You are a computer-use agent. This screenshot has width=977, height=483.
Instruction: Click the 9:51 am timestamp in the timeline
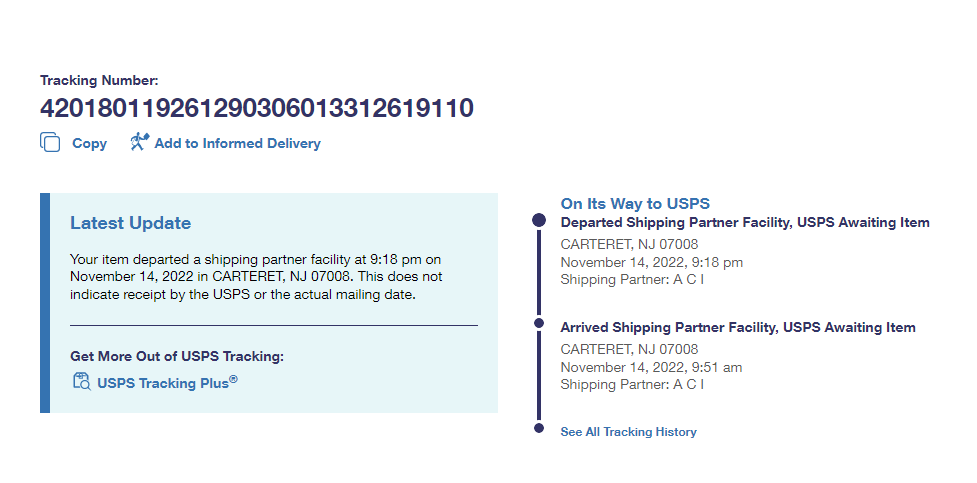[651, 367]
